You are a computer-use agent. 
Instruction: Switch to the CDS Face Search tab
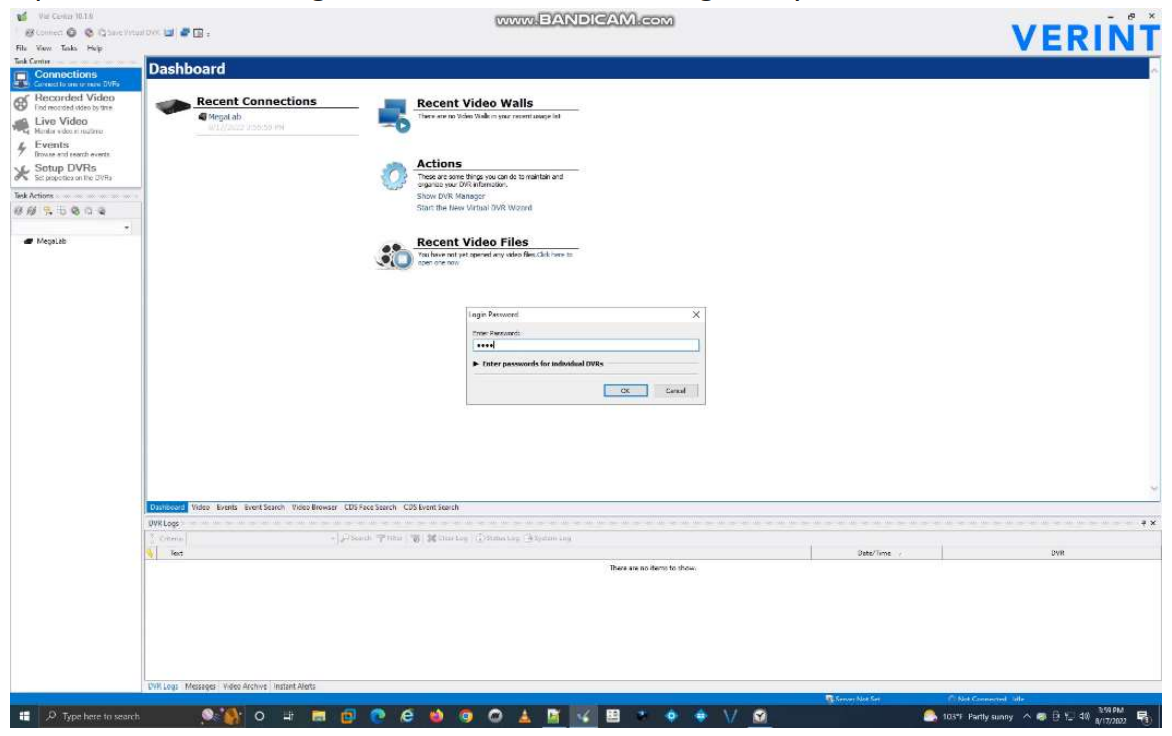point(370,507)
